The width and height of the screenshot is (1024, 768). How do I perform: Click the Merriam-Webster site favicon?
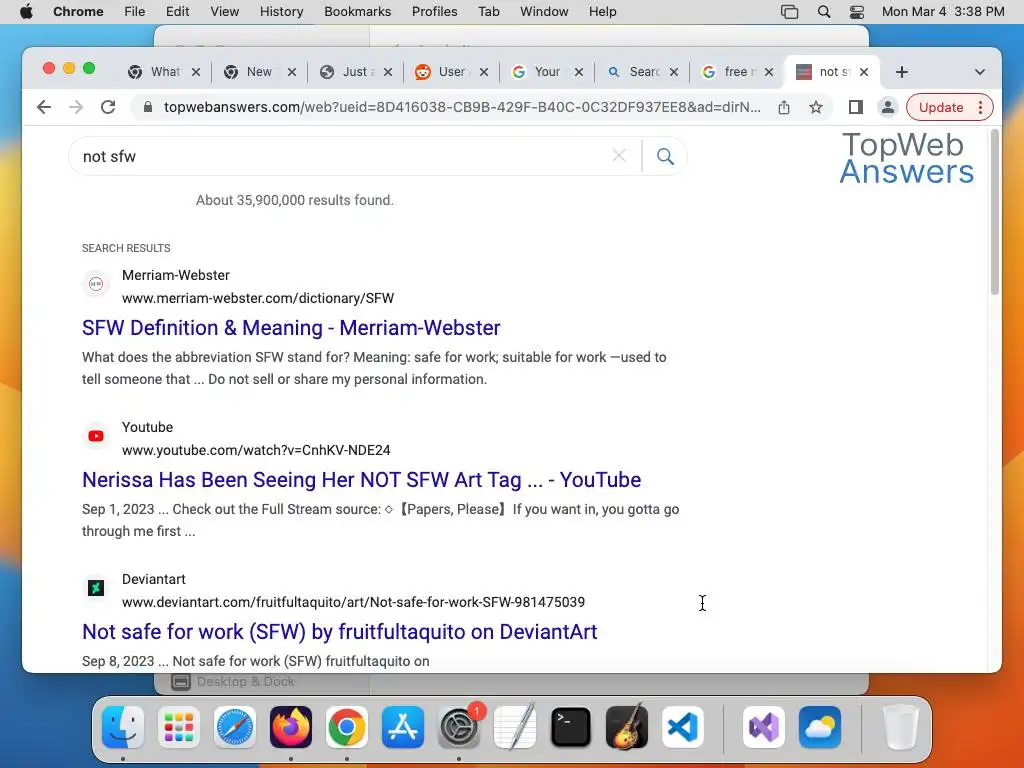pos(96,283)
